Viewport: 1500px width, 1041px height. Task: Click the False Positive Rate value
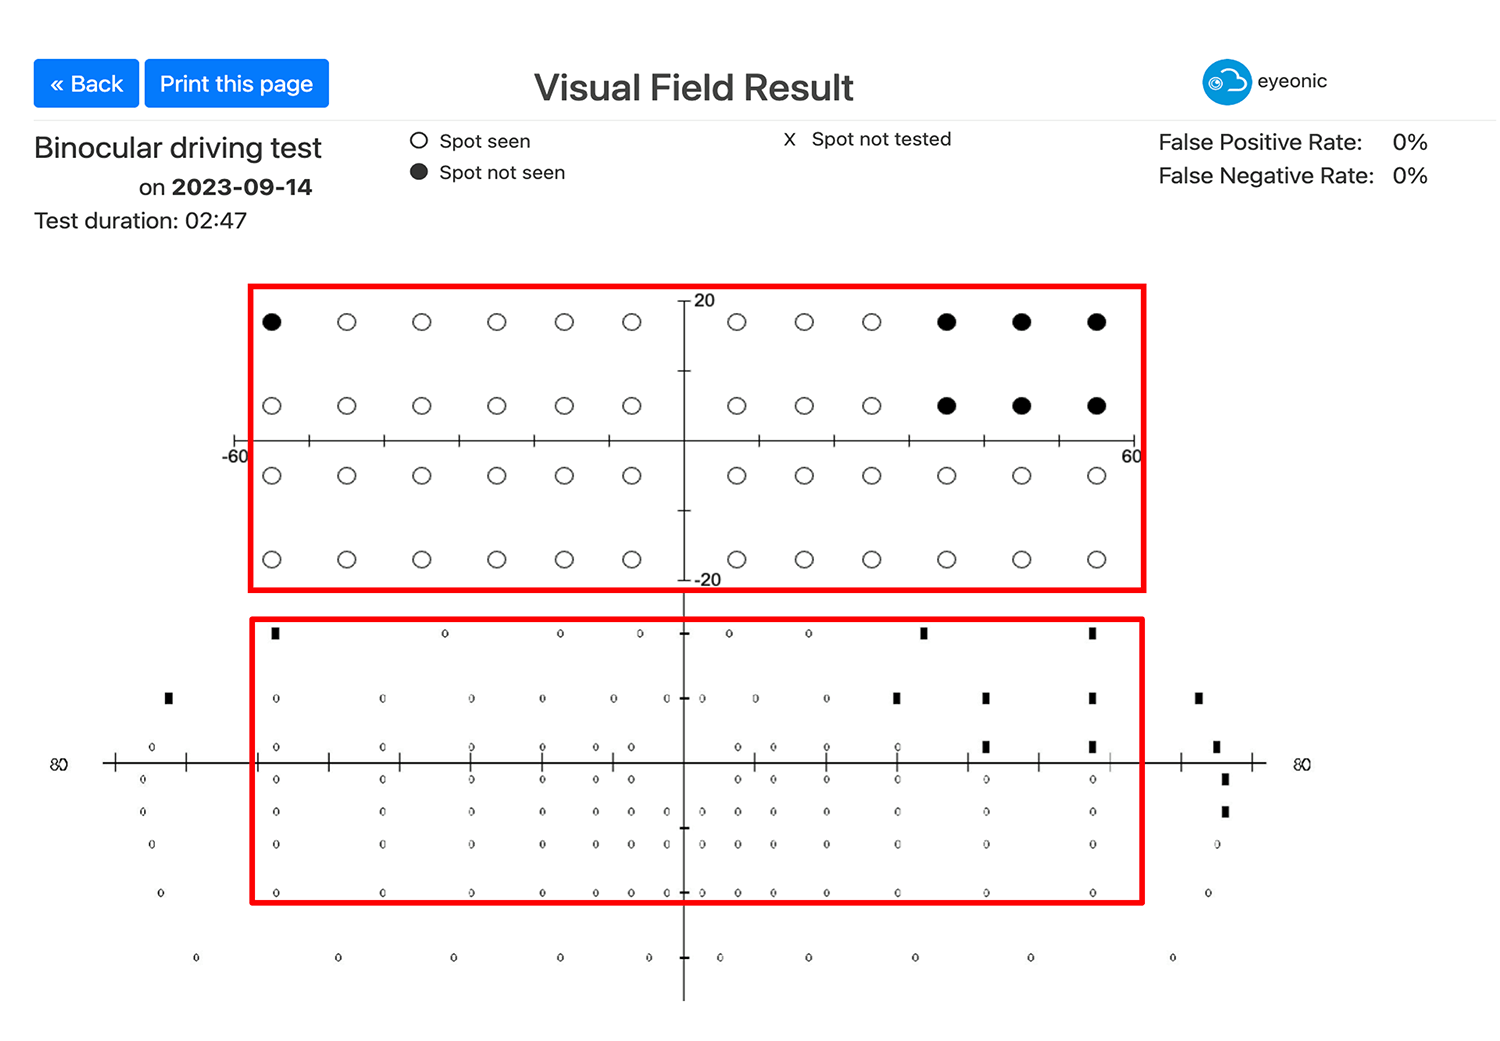click(1410, 142)
